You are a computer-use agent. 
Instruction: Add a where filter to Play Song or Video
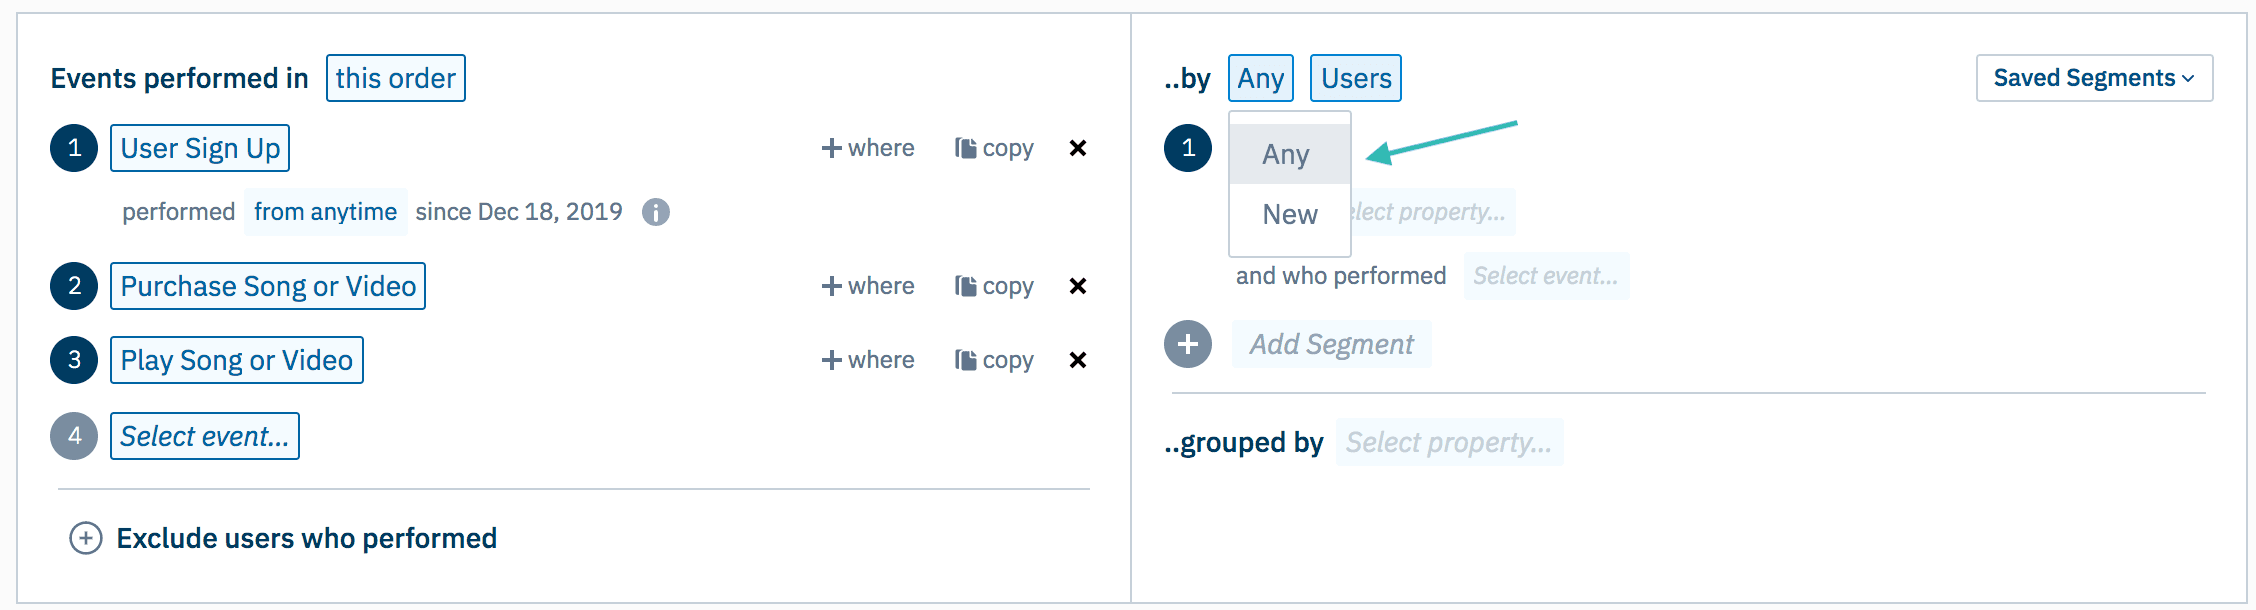868,360
